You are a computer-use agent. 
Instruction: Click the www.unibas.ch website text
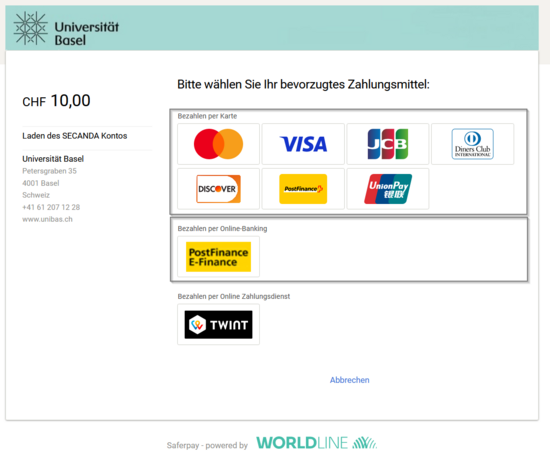pos(47,219)
